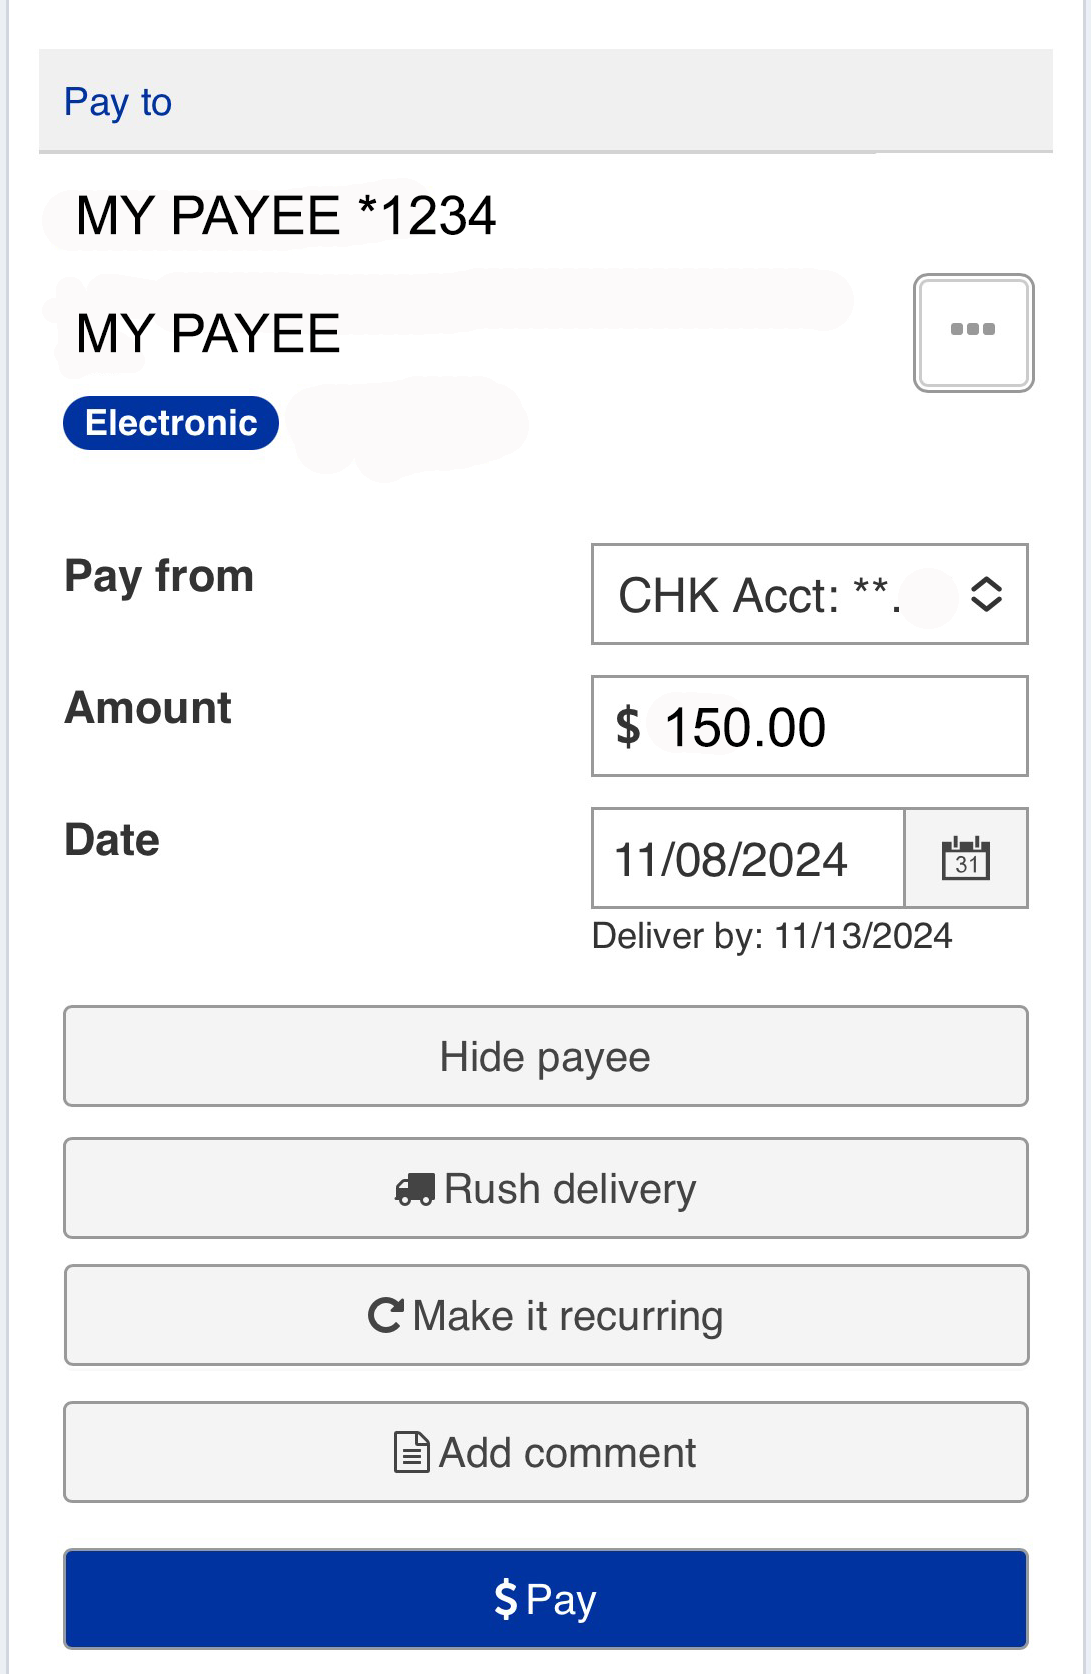
Task: Select Rush delivery
Action: coord(545,1188)
